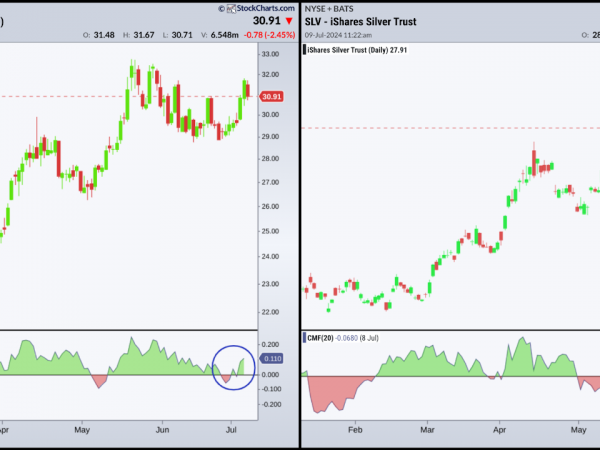The image size is (600, 450).
Task: Click the 29.00 price axis label
Action: click(x=270, y=137)
